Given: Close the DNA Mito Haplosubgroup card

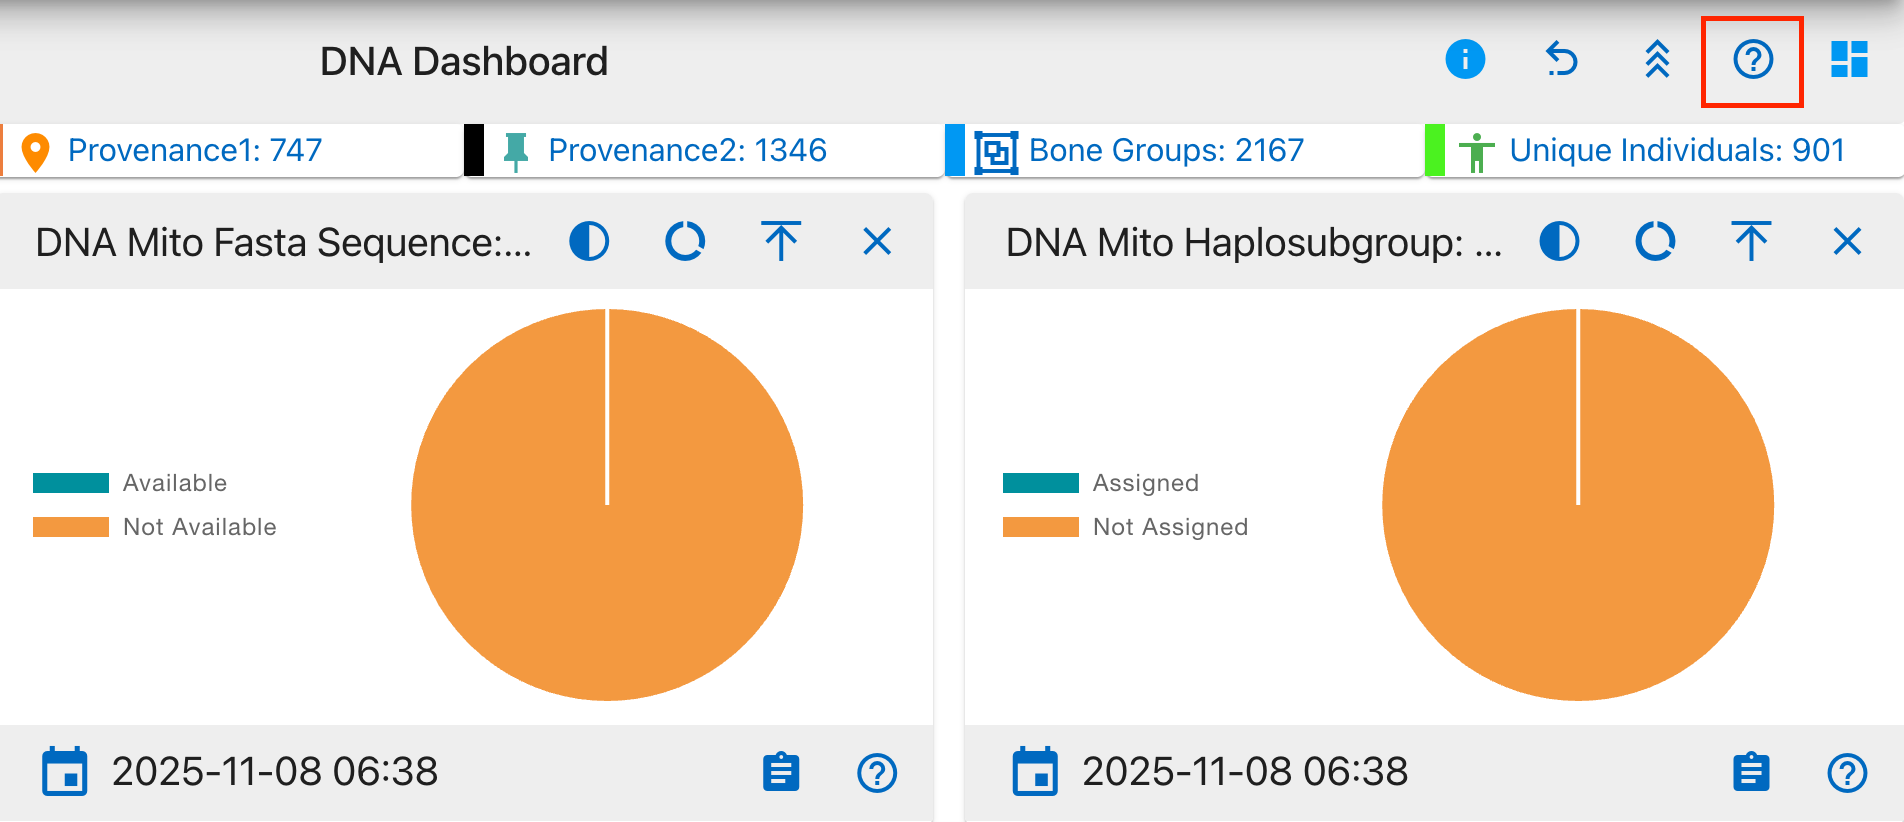Looking at the screenshot, I should (1847, 242).
